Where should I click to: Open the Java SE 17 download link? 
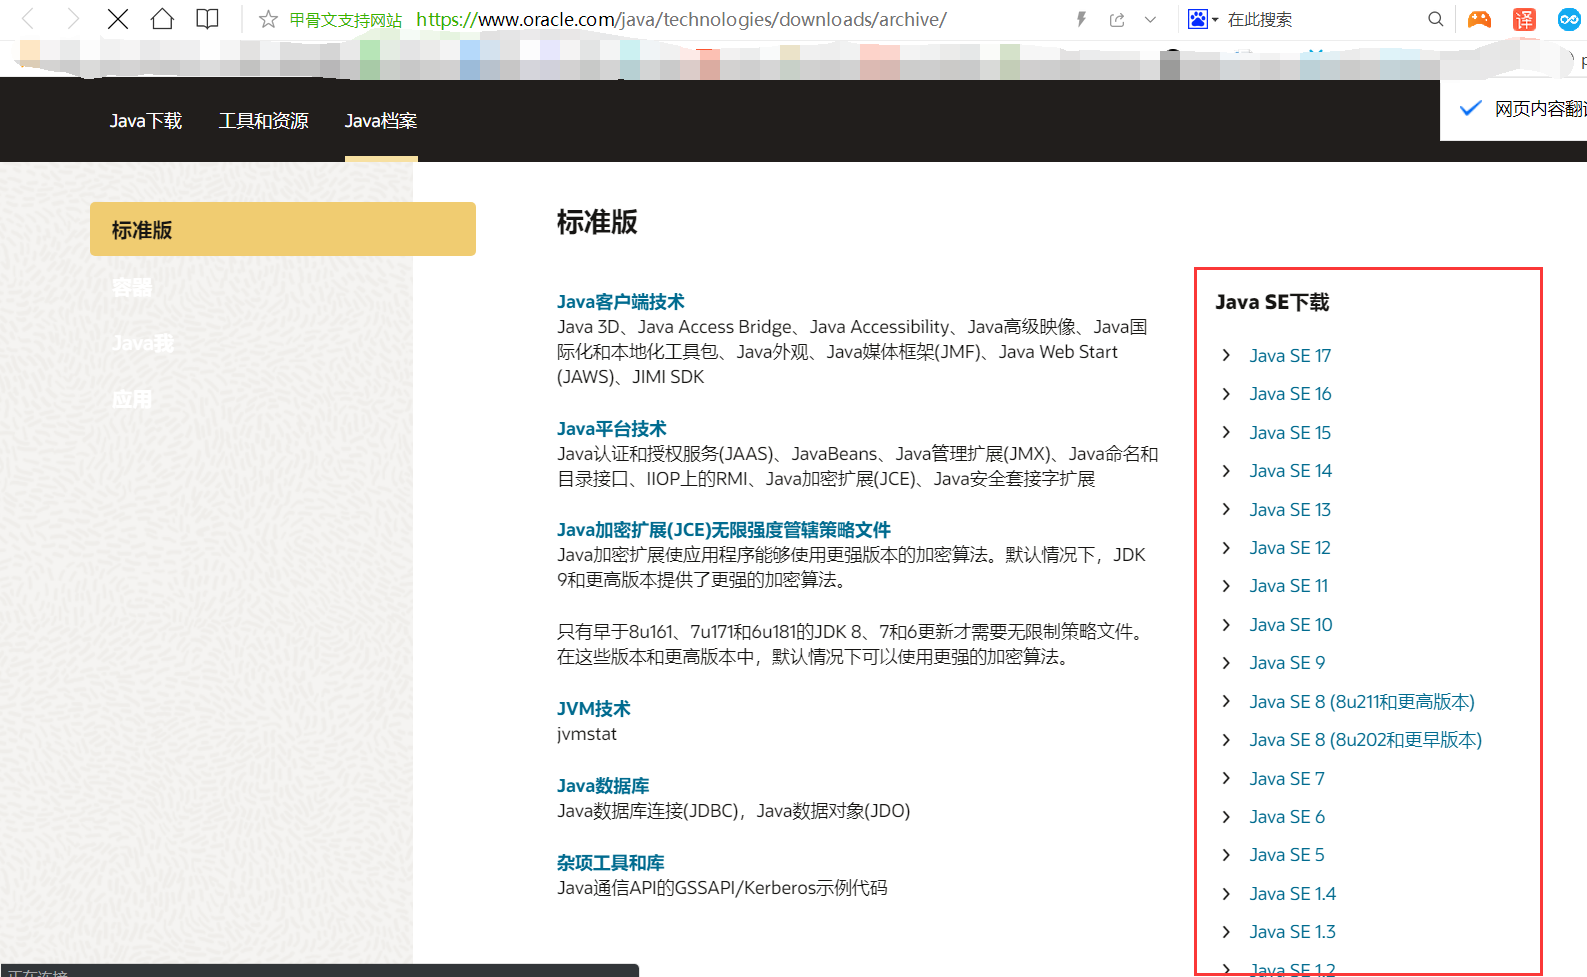[x=1290, y=356]
